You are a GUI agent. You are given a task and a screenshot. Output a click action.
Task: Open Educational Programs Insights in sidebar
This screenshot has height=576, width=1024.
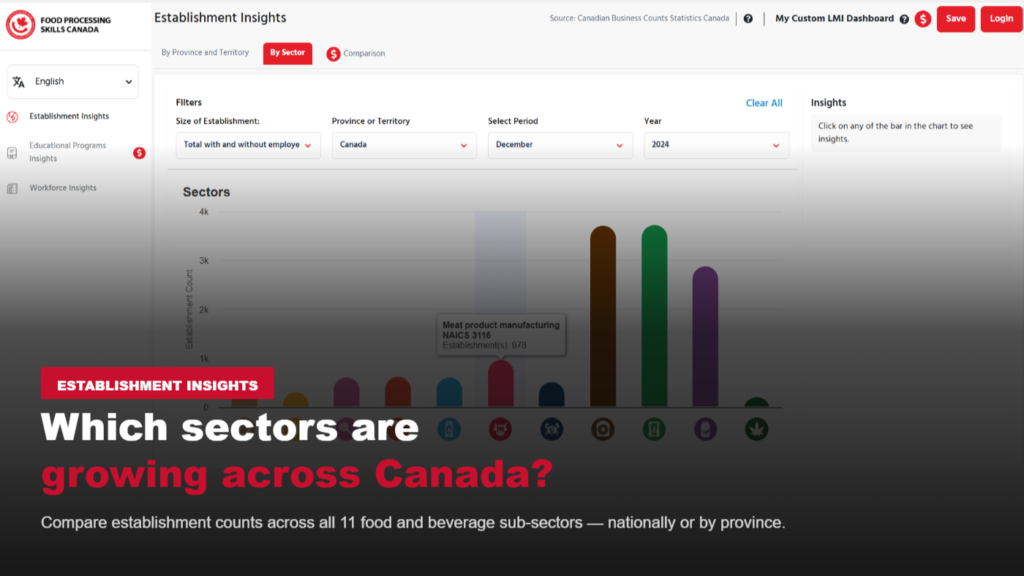(x=67, y=152)
